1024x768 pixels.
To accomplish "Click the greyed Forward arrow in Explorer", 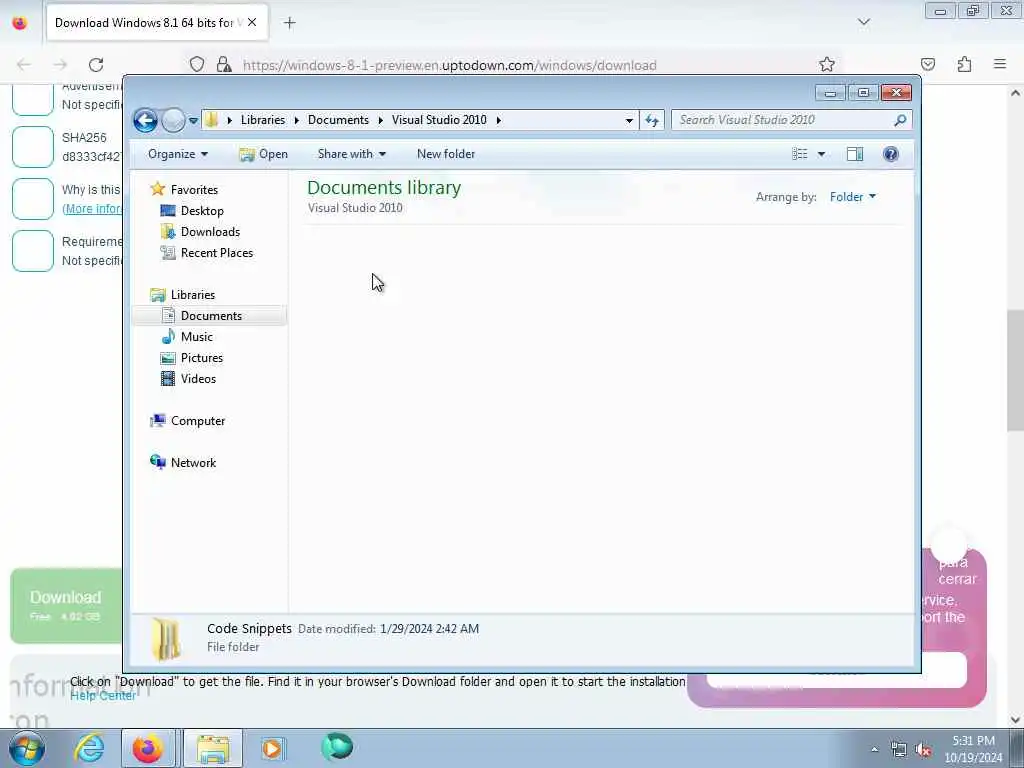I will (173, 120).
